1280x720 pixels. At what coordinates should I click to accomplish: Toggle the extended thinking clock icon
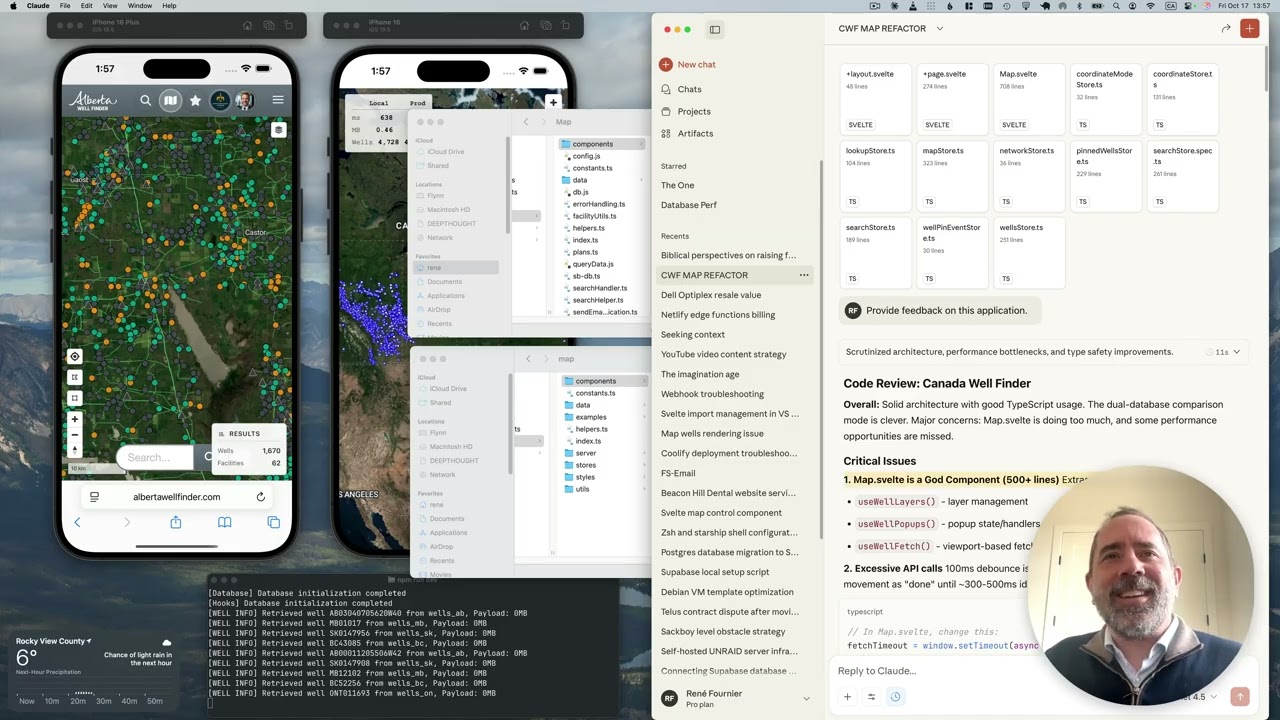click(x=895, y=697)
